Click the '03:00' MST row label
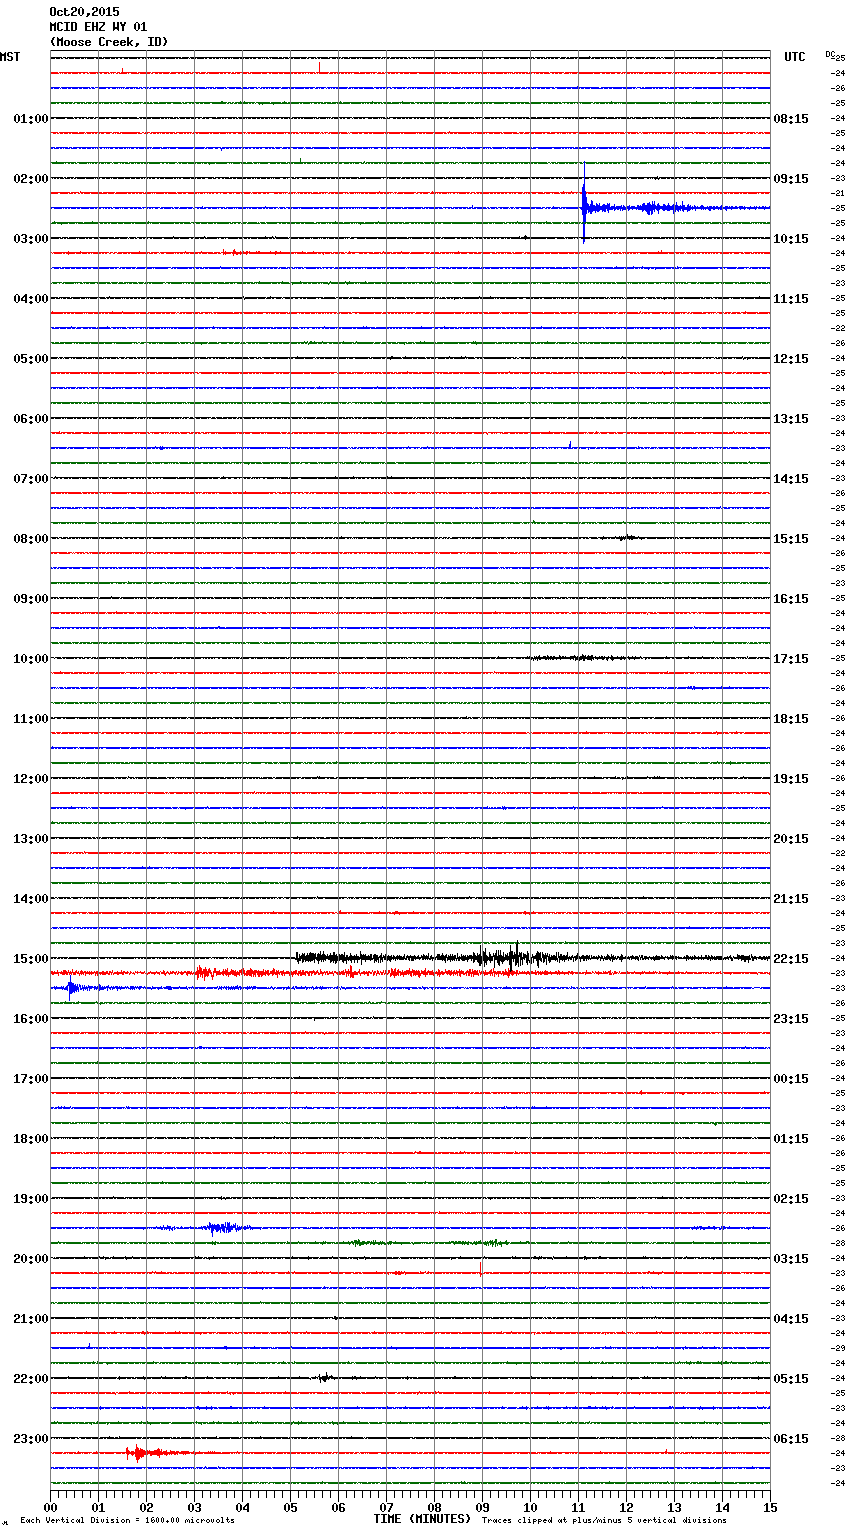This screenshot has height=1534, width=850. 30,239
